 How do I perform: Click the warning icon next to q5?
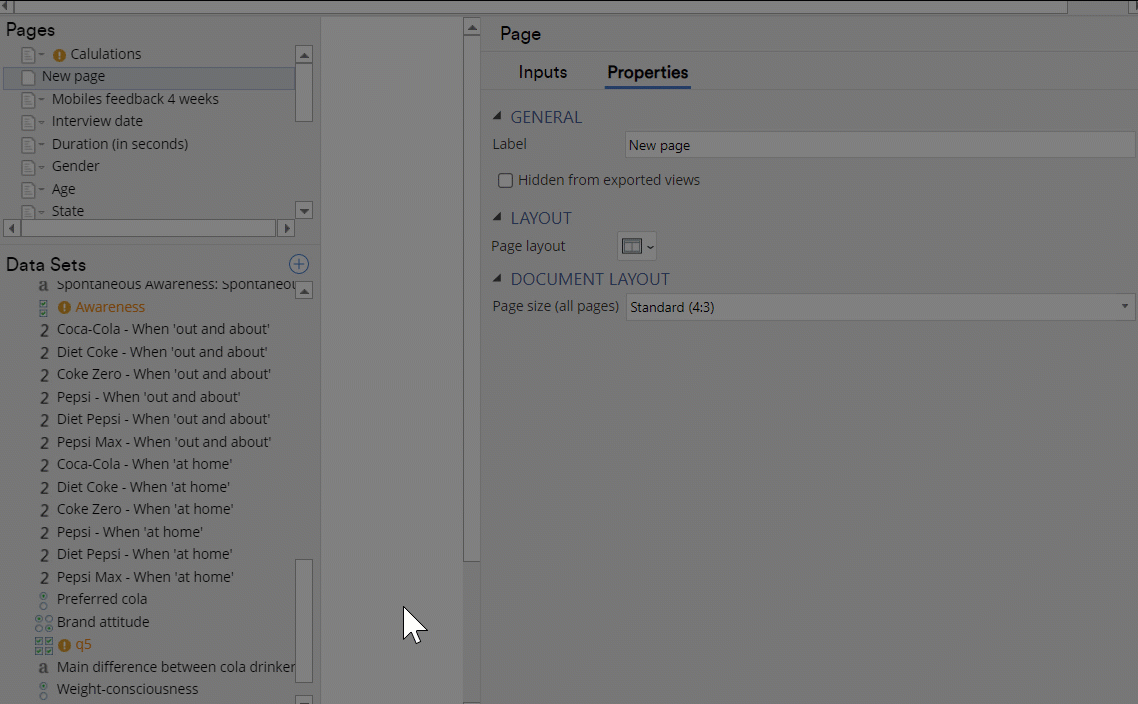[65, 645]
